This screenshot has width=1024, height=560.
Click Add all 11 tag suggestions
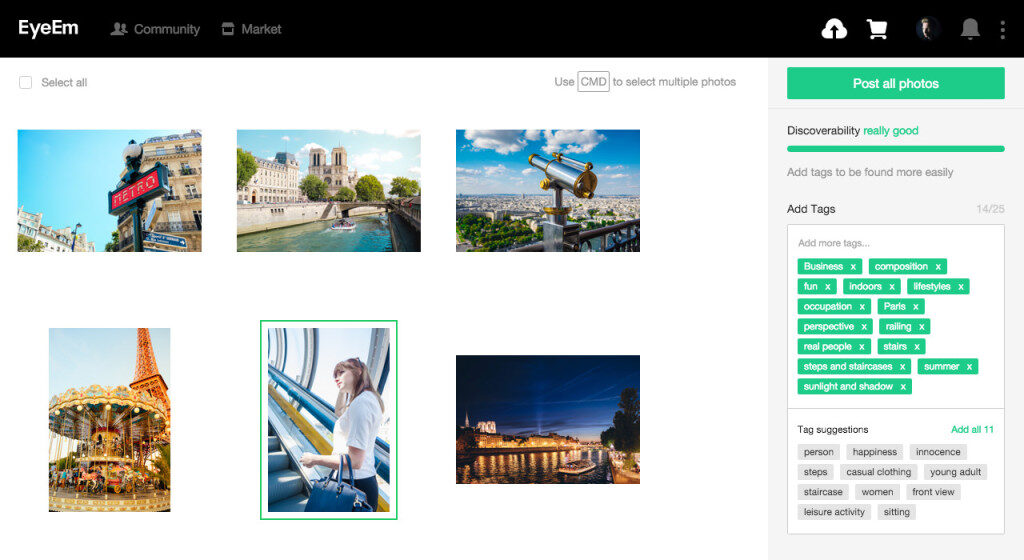[x=971, y=430]
